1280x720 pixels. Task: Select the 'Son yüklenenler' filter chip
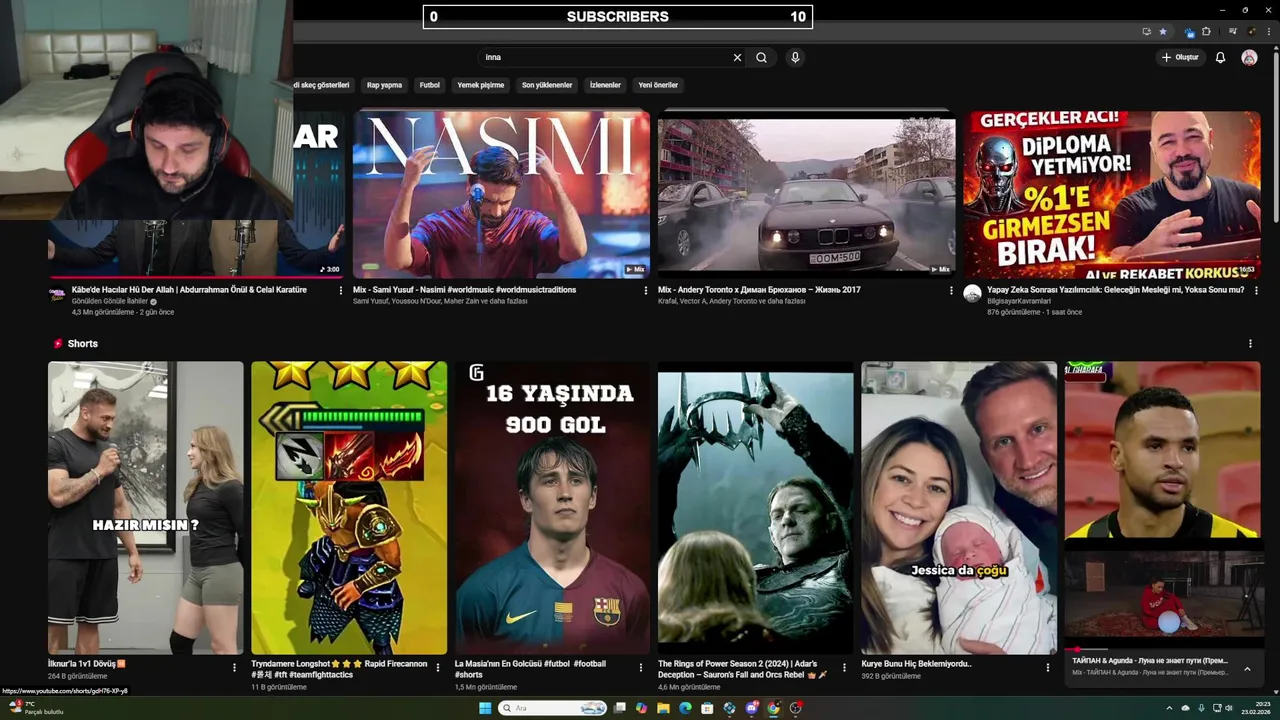tap(547, 85)
